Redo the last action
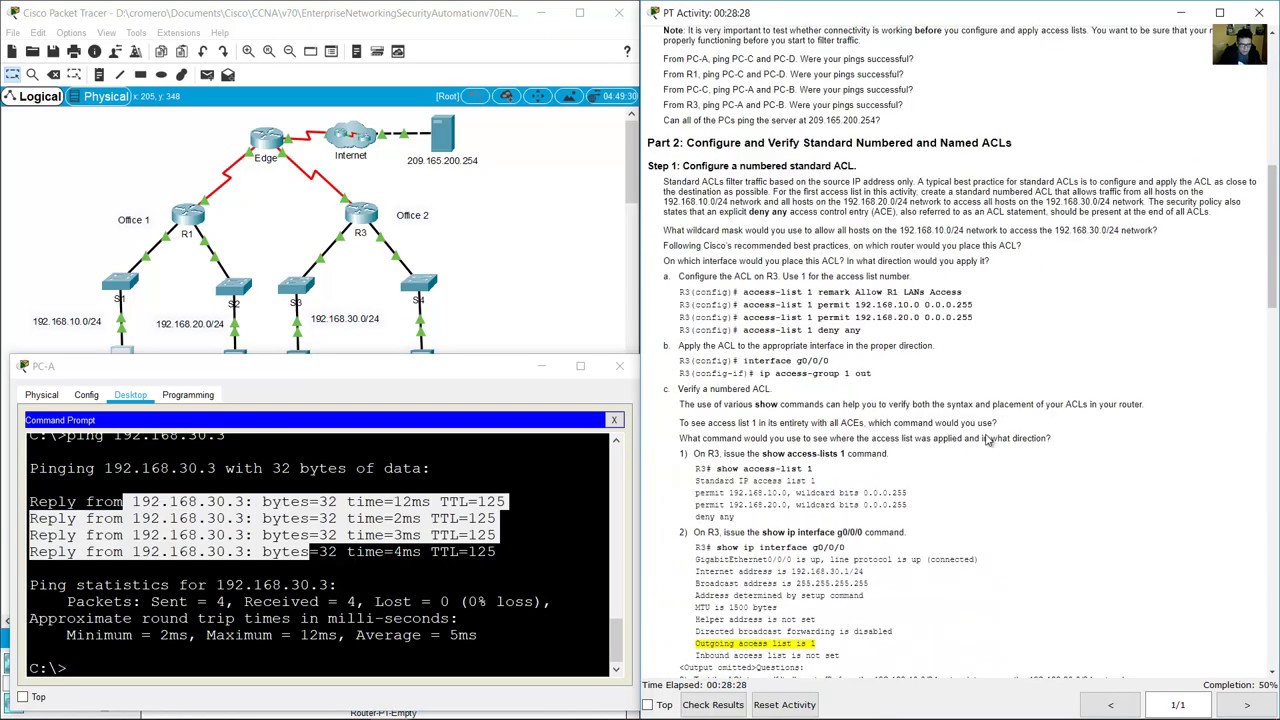 [x=224, y=51]
